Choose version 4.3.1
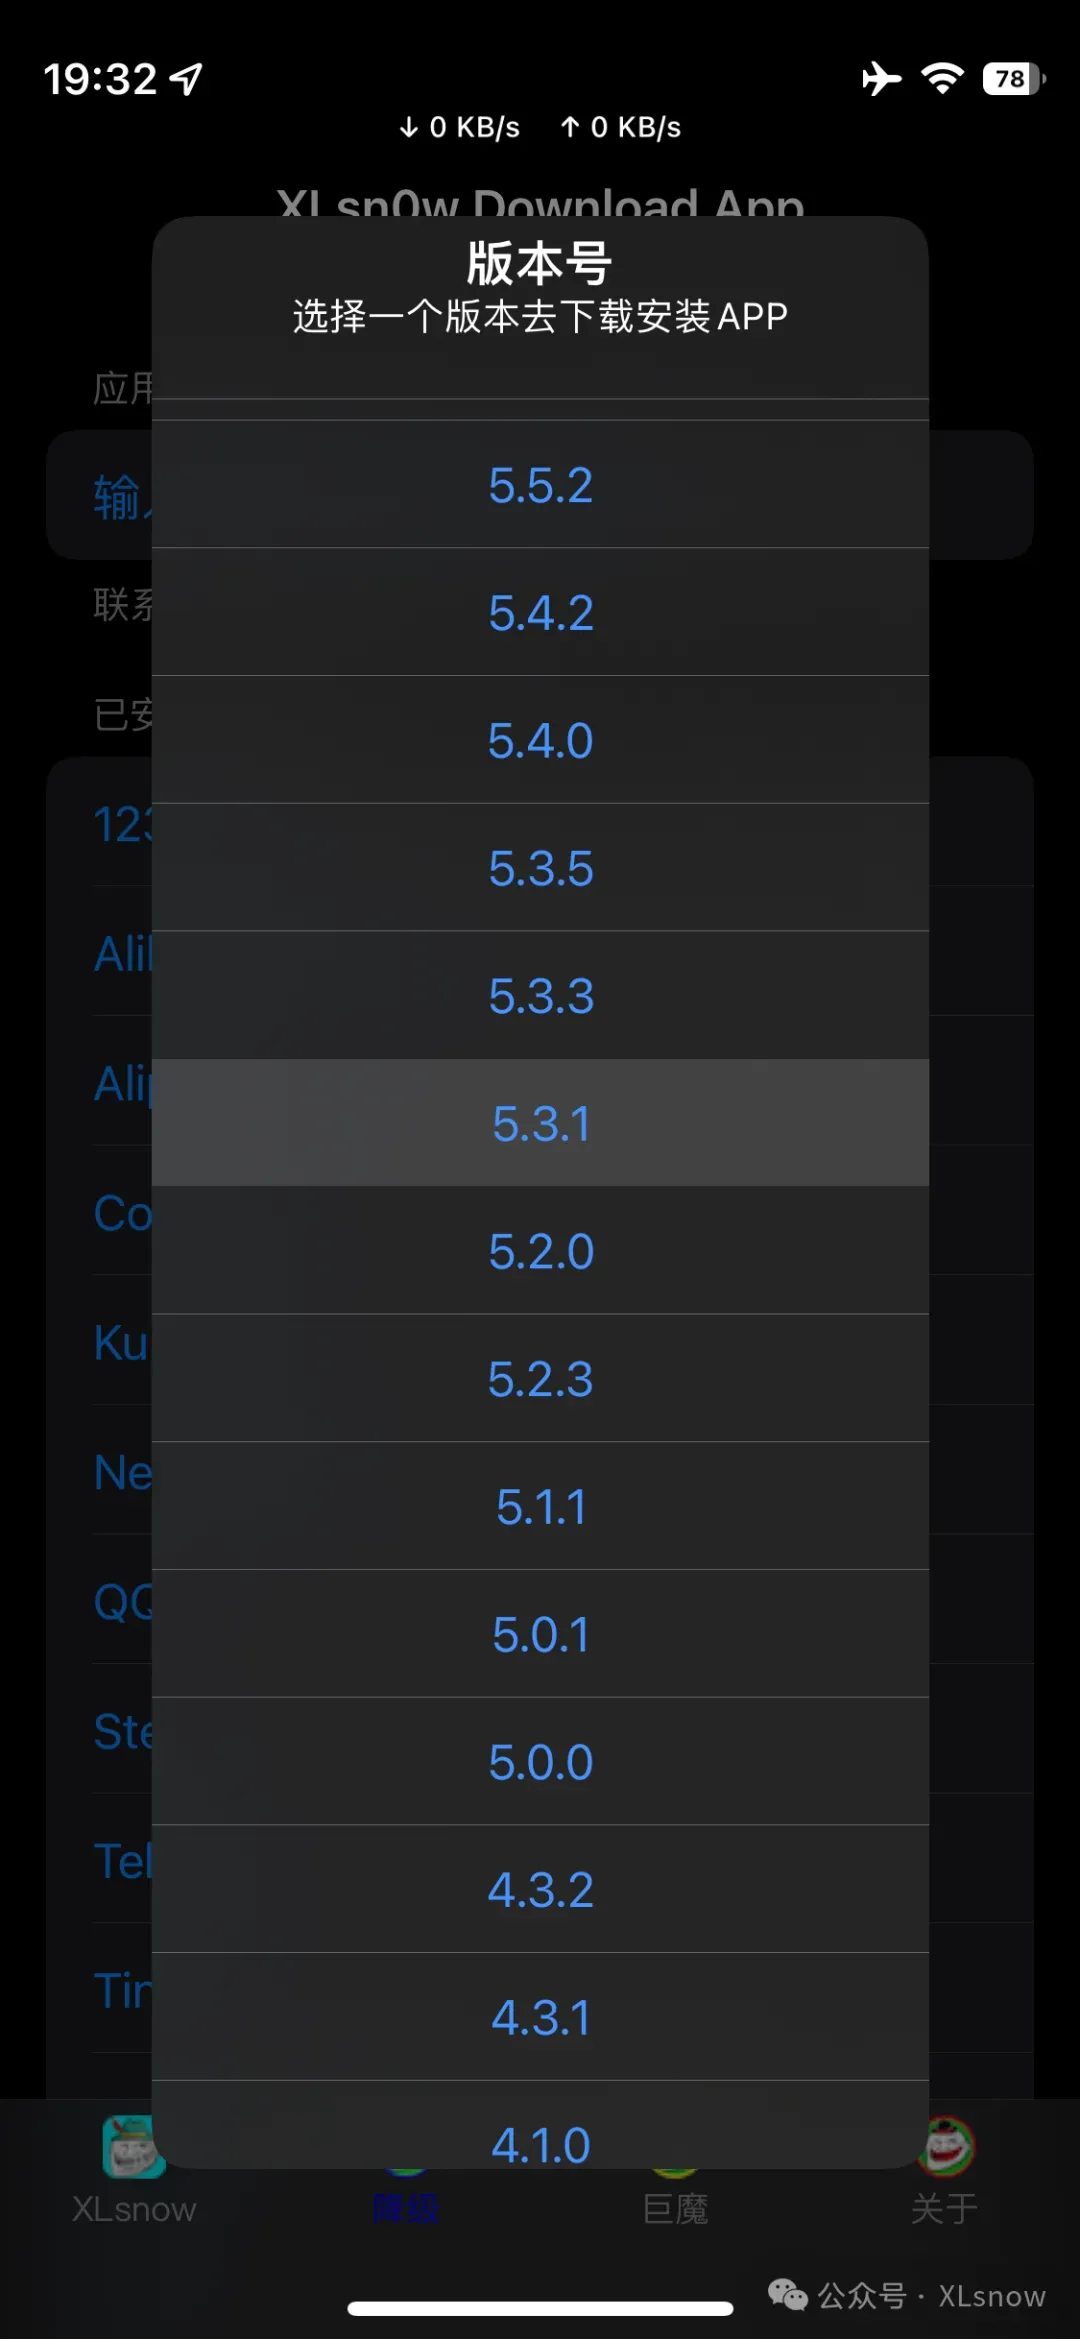 pos(540,2017)
